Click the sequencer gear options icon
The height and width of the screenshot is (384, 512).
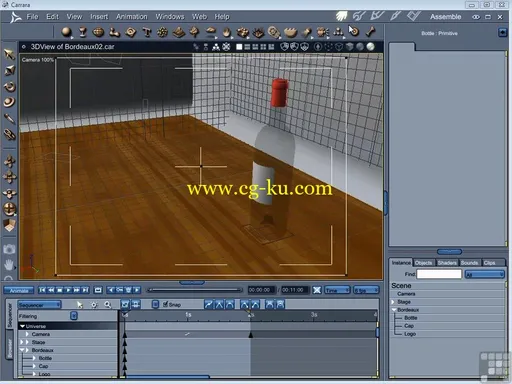tap(94, 304)
